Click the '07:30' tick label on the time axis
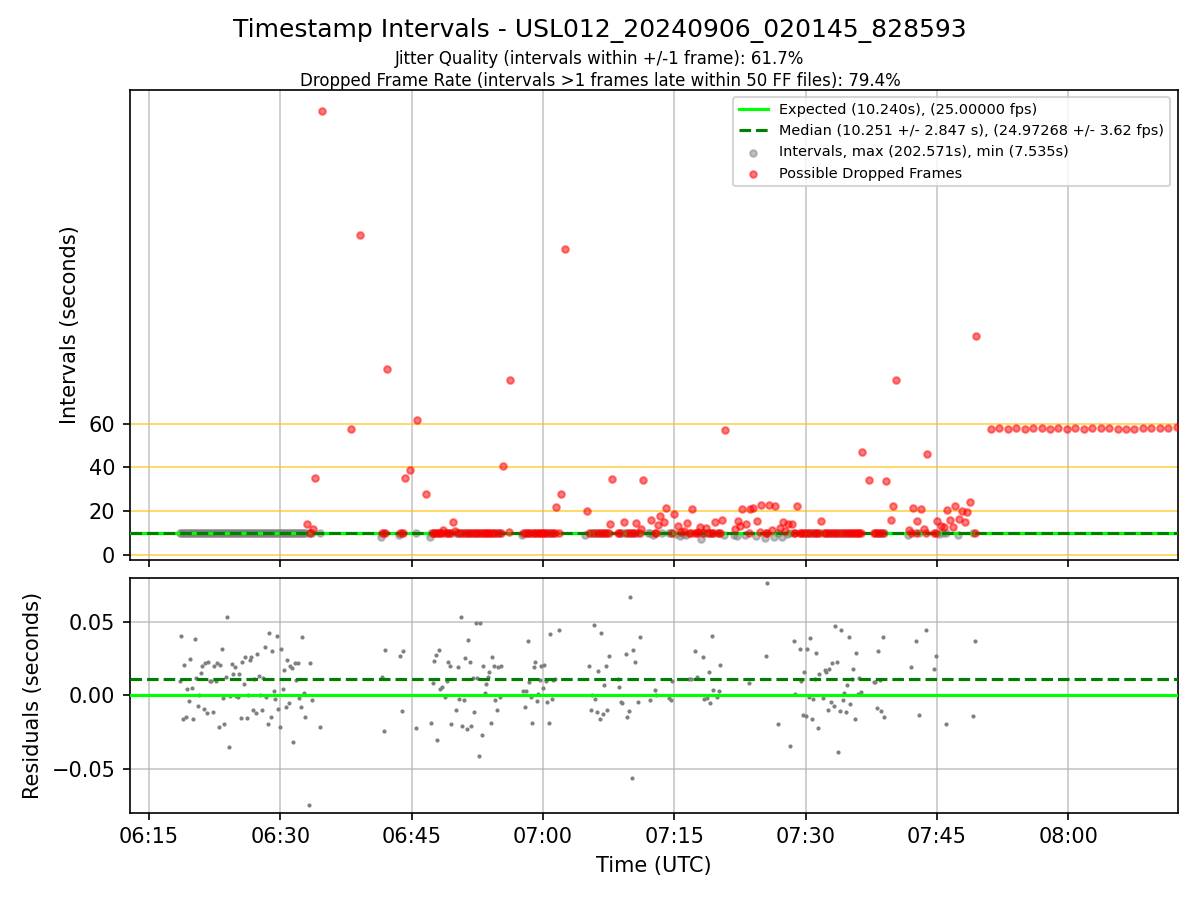 pyautogui.click(x=805, y=834)
